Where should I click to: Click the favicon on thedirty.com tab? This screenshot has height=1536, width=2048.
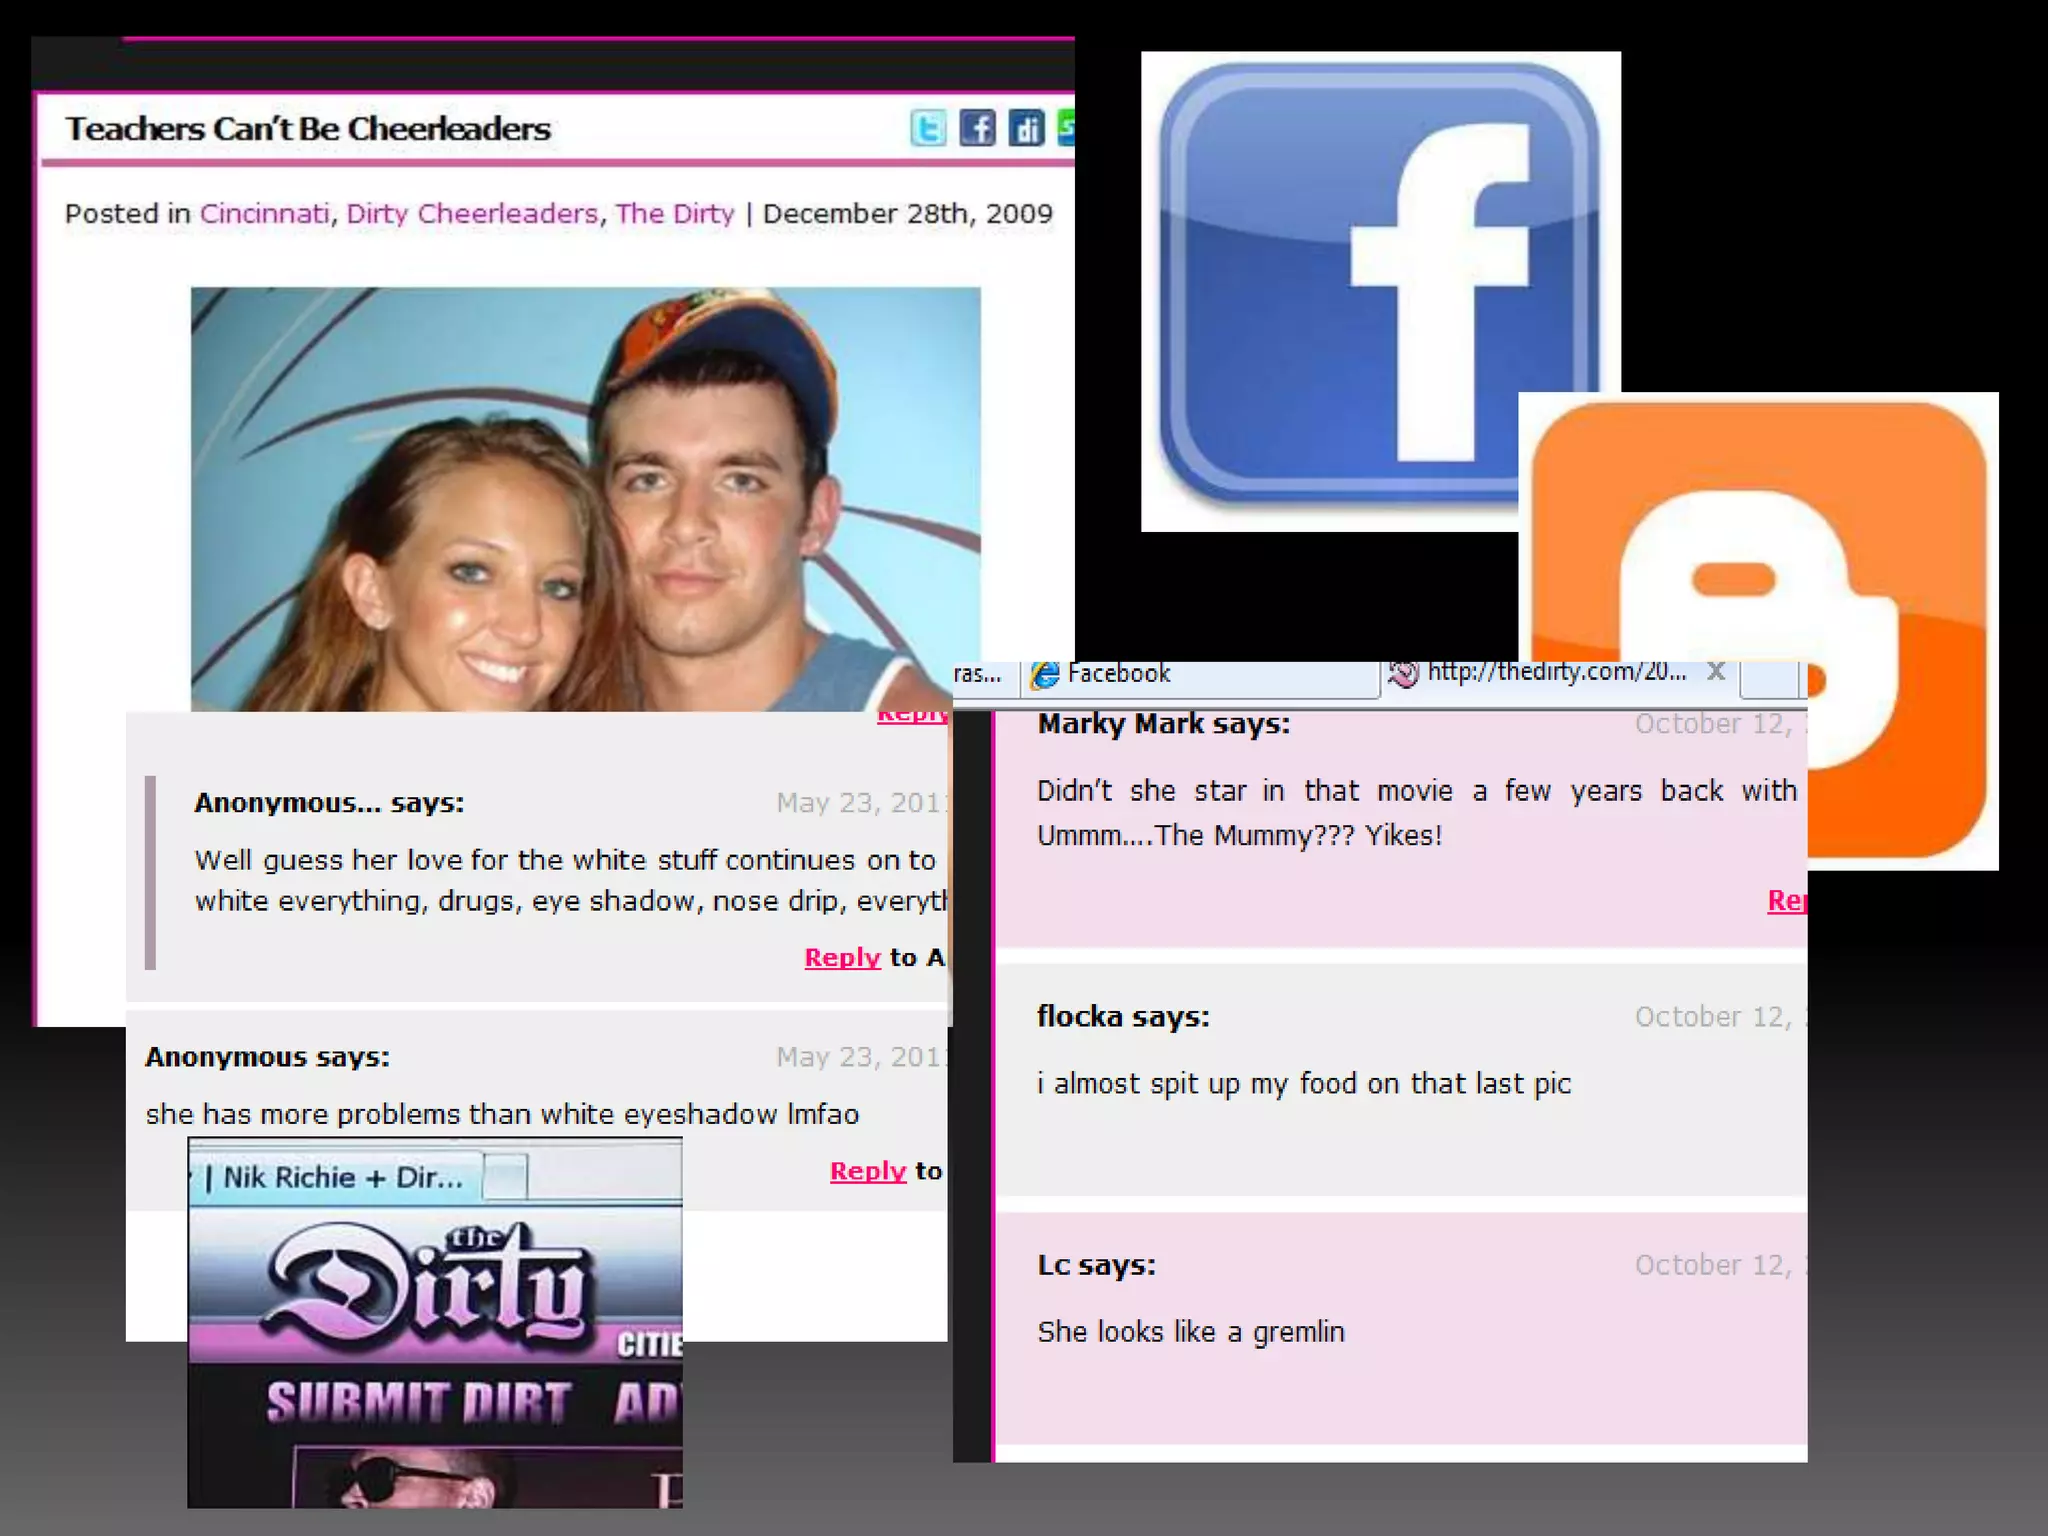1403,674
